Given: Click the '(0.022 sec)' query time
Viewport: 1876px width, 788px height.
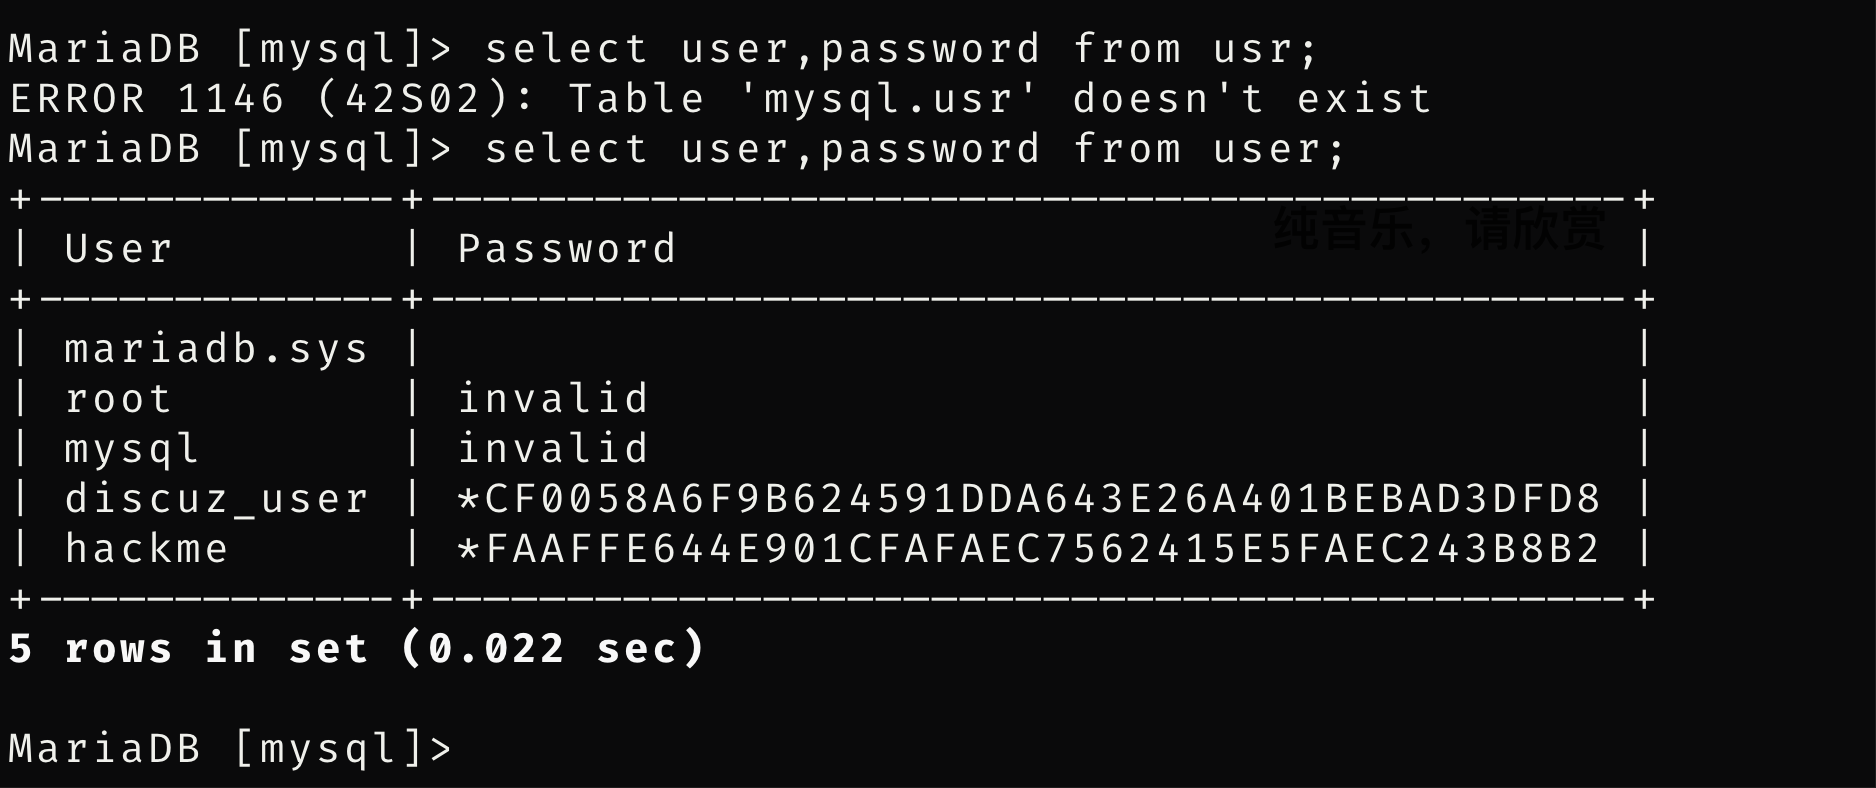Looking at the screenshot, I should 553,649.
